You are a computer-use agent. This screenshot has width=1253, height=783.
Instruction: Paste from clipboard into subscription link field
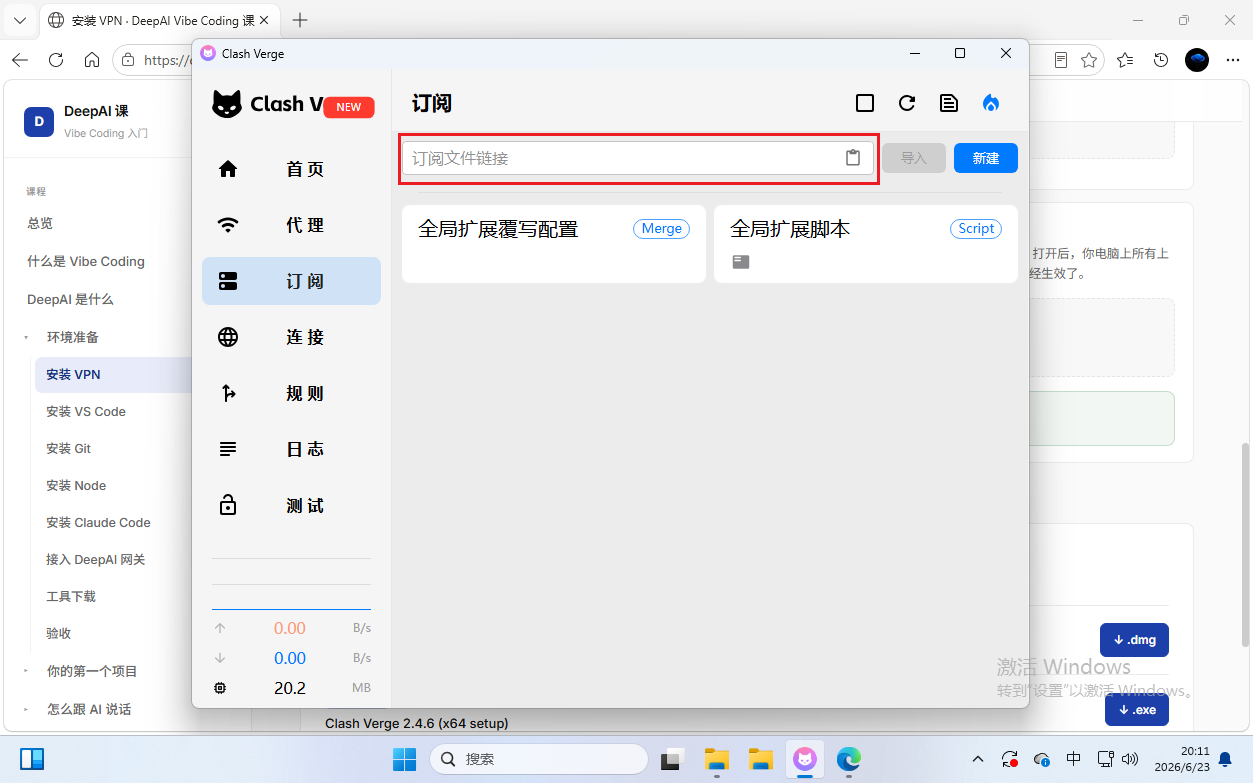click(853, 158)
